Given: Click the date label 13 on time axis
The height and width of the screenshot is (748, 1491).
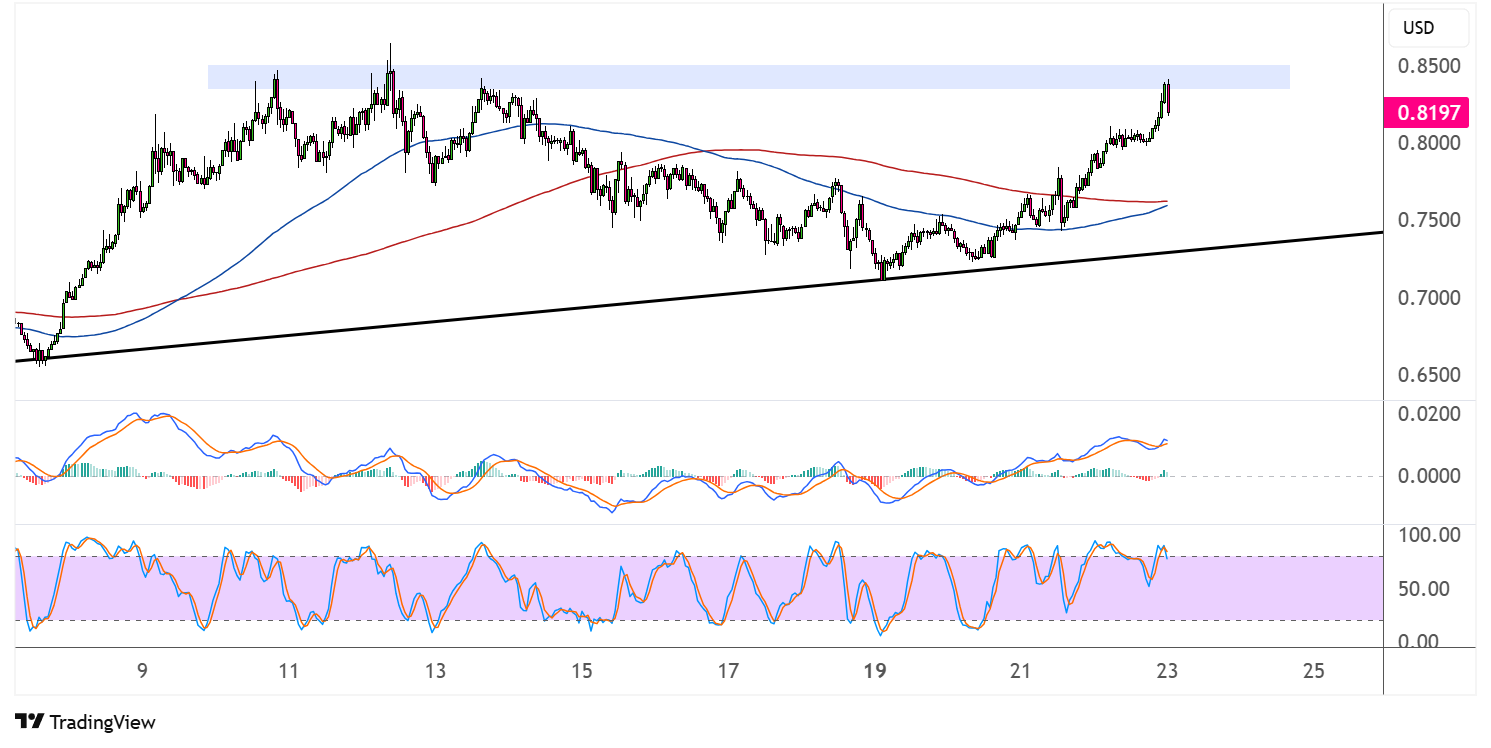Looking at the screenshot, I should tap(435, 671).
